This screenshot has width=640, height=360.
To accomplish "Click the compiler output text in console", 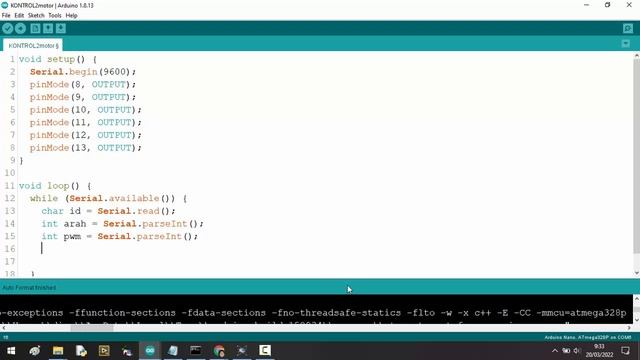I will click(x=313, y=313).
